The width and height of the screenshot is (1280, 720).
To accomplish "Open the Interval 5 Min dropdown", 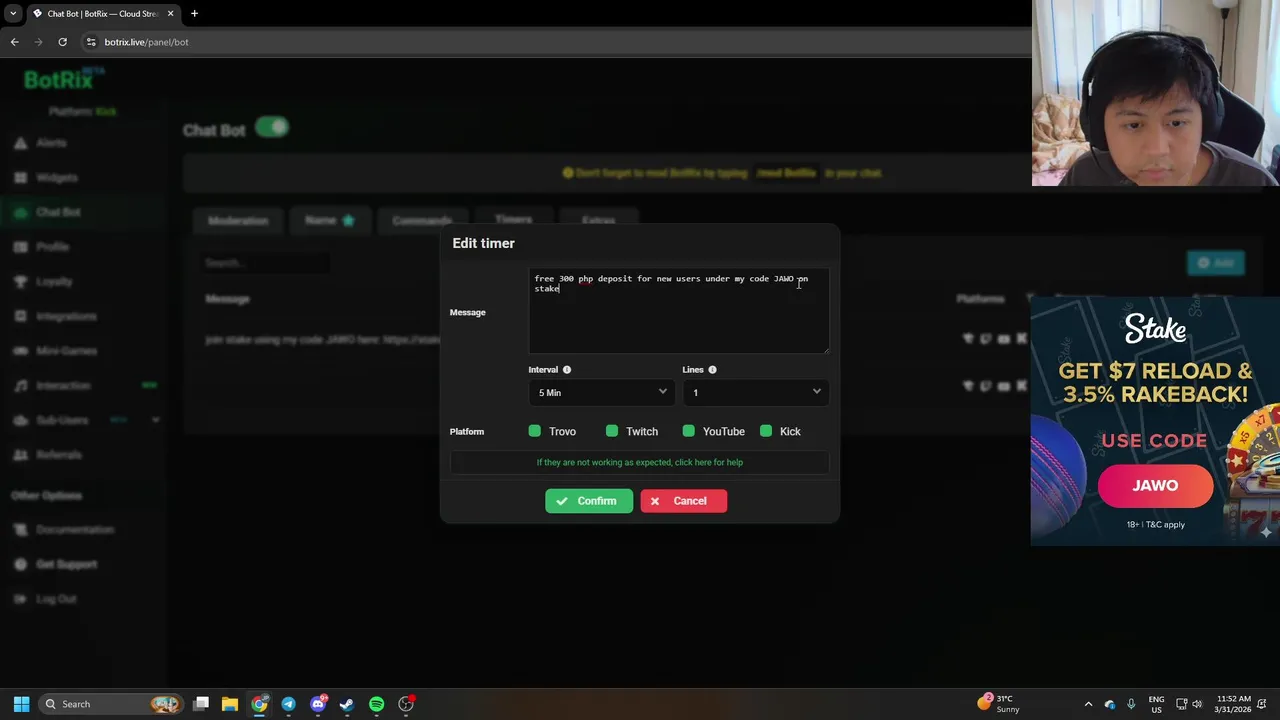I will point(602,392).
